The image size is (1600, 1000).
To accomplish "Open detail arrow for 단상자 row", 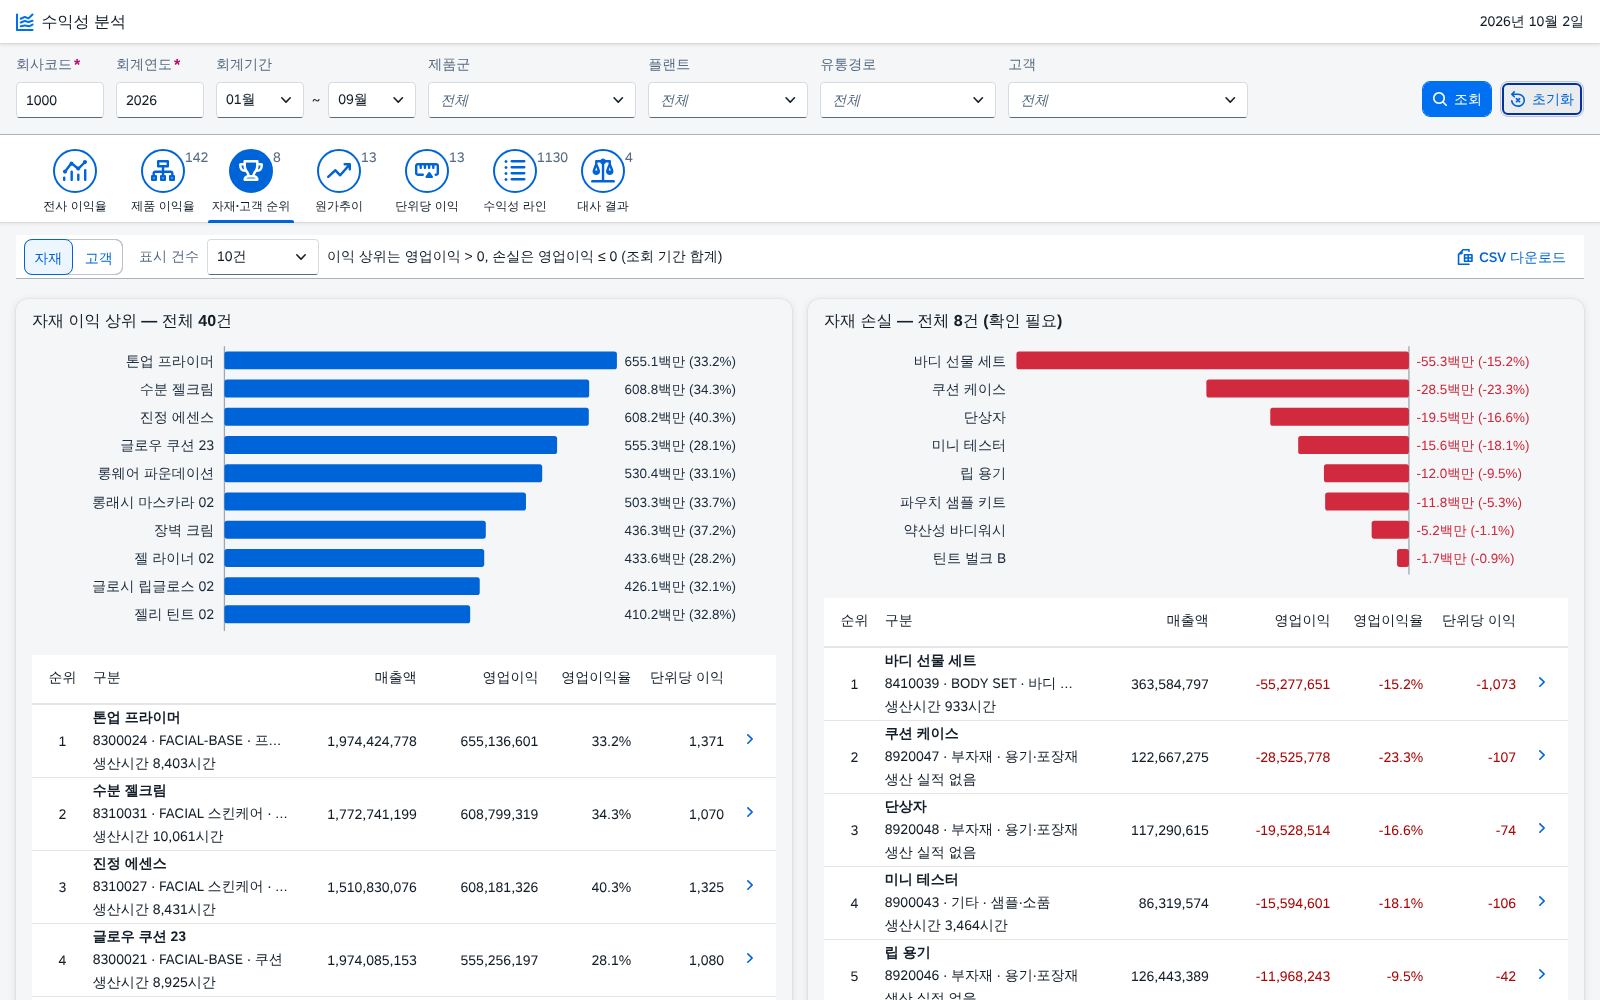I will coord(1542,828).
